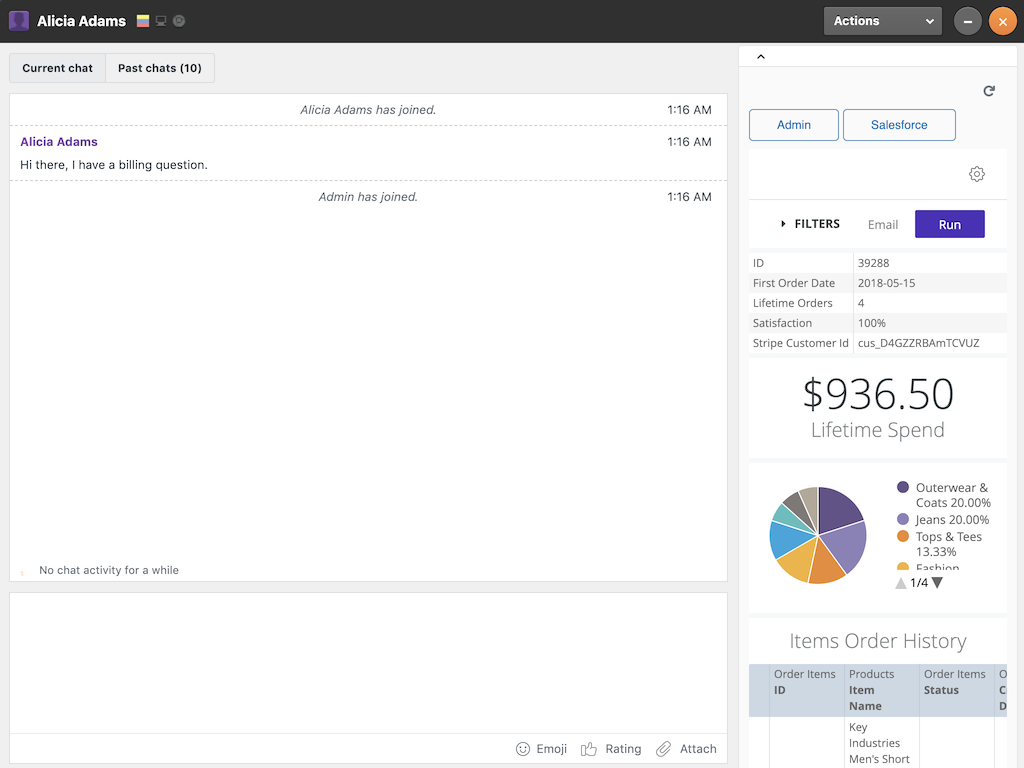The width and height of the screenshot is (1024, 768).
Task: Click the Key Industries Men's Short item
Action: pyautogui.click(x=879, y=743)
